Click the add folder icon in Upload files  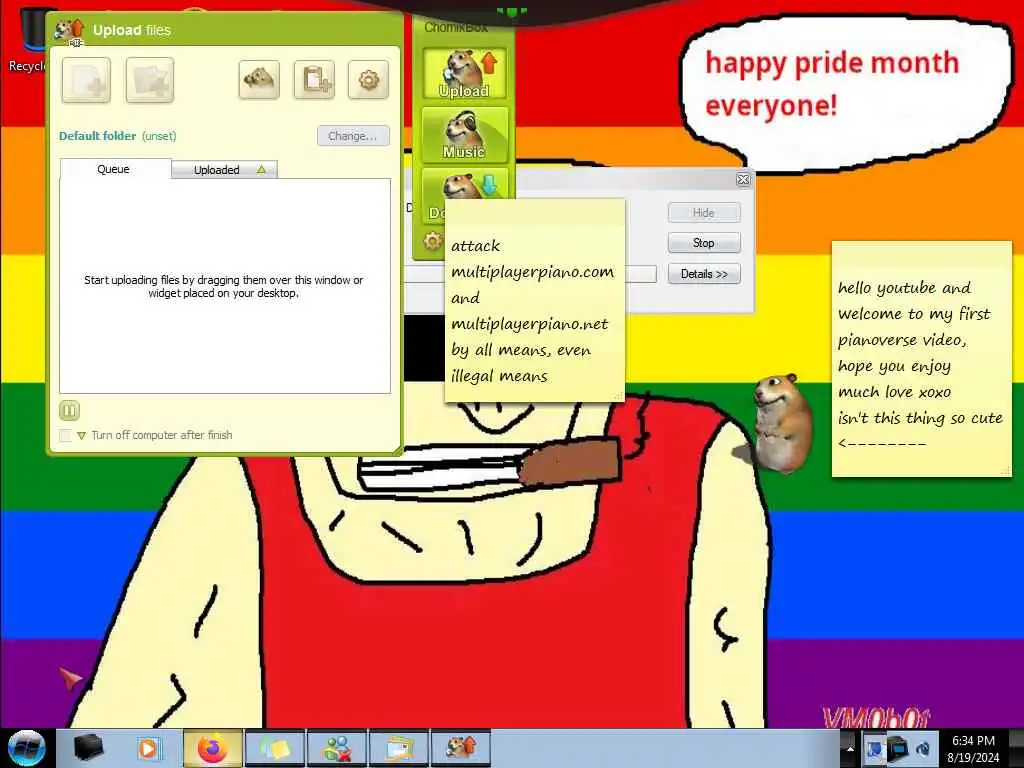pyautogui.click(x=150, y=80)
